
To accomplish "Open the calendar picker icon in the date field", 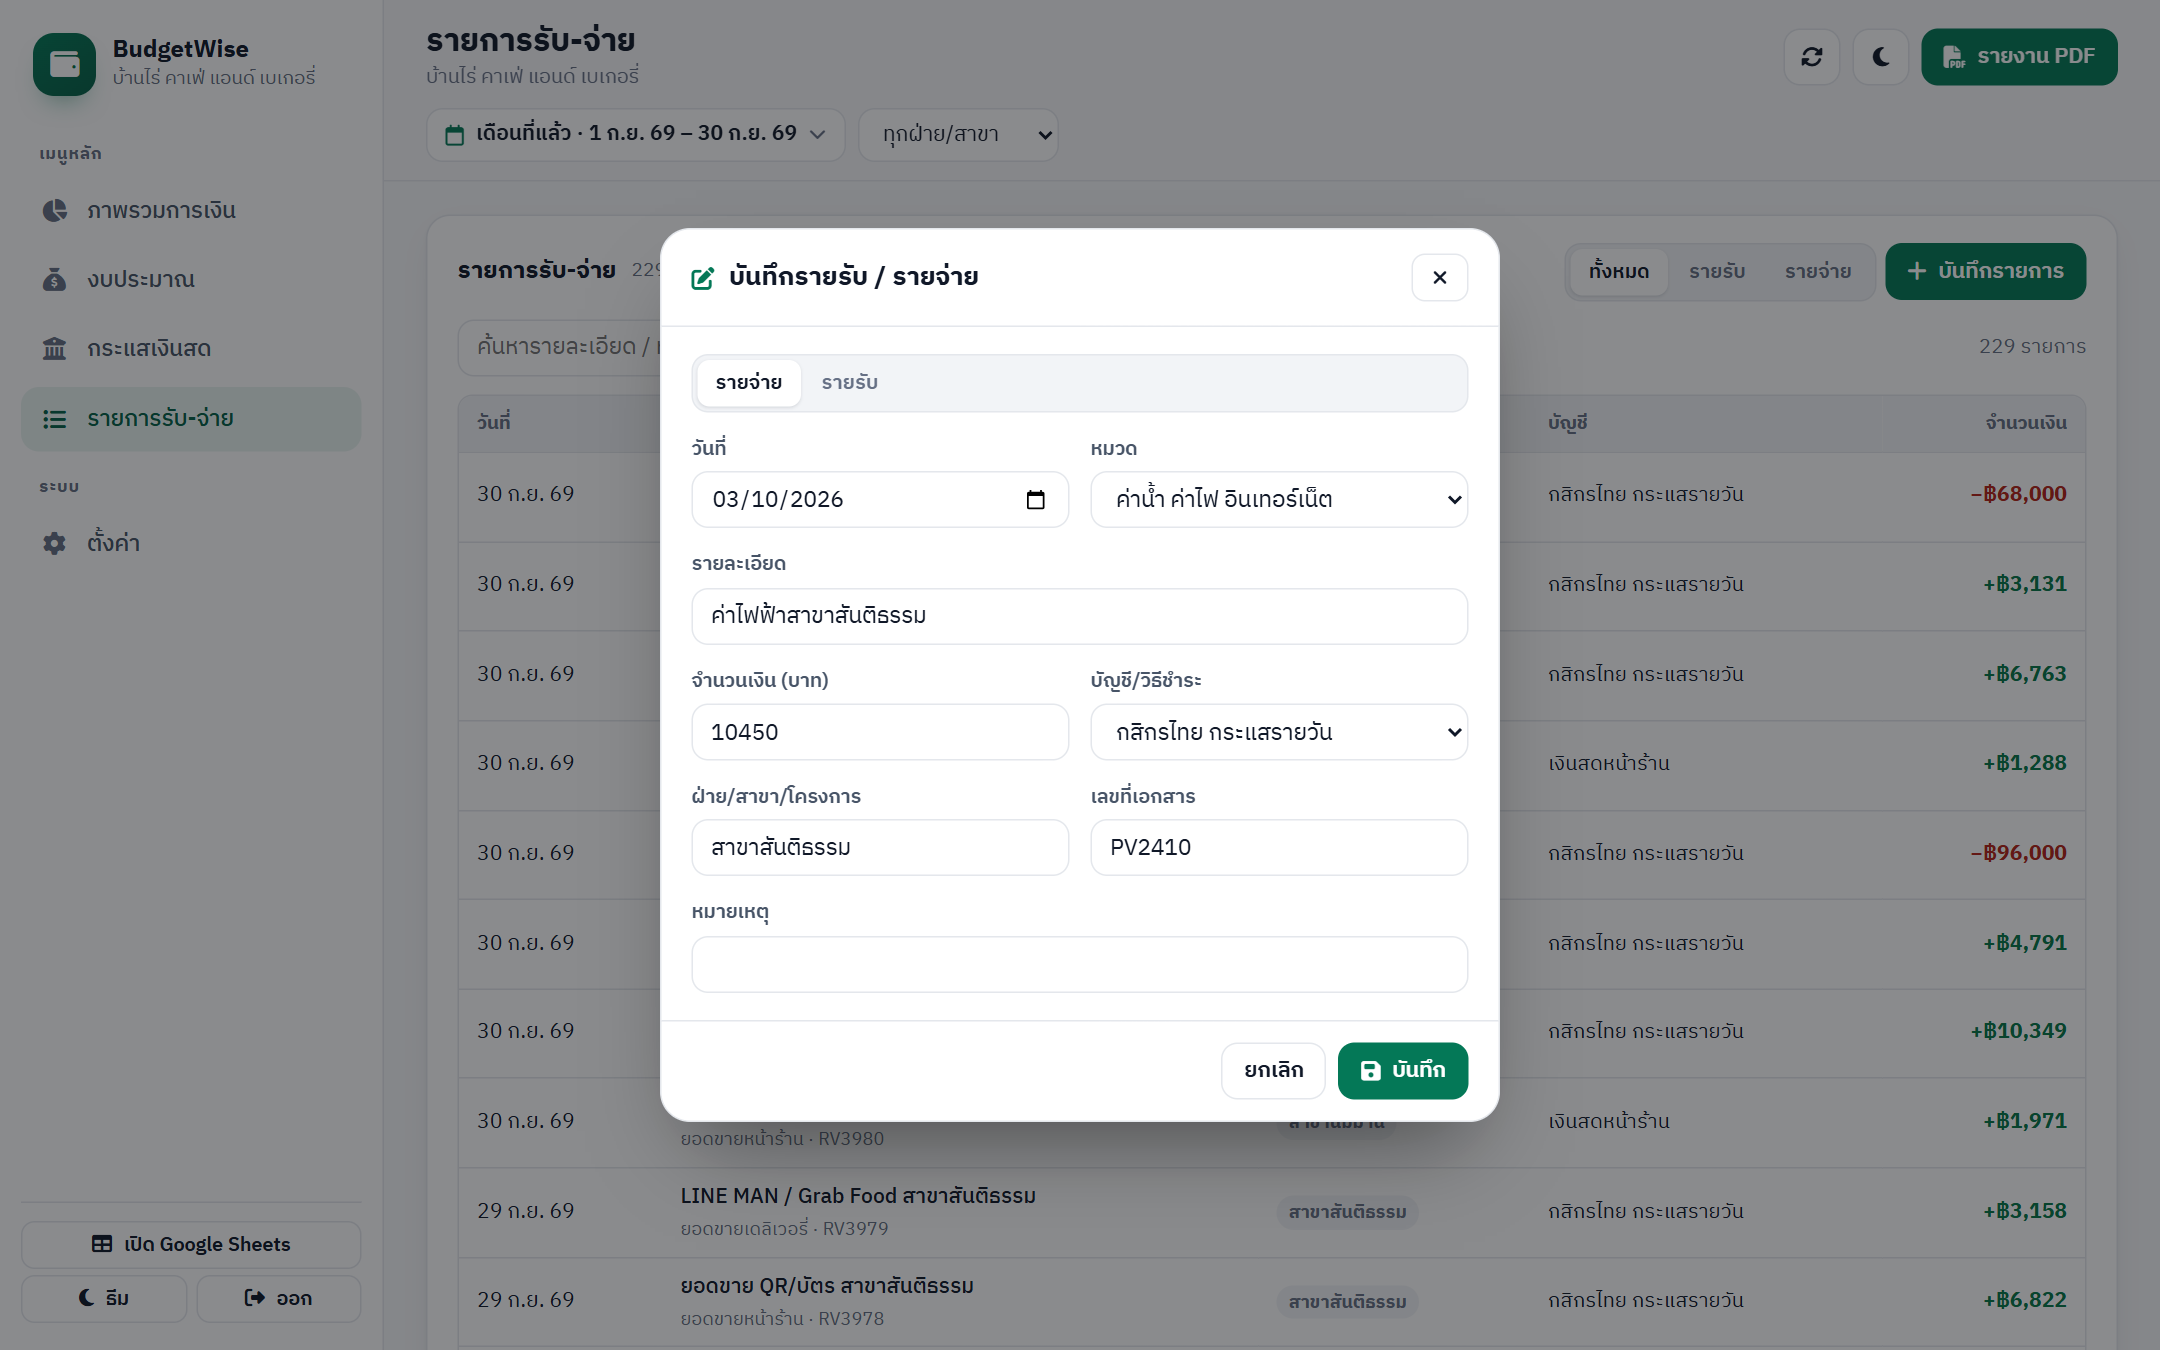I will point(1035,500).
